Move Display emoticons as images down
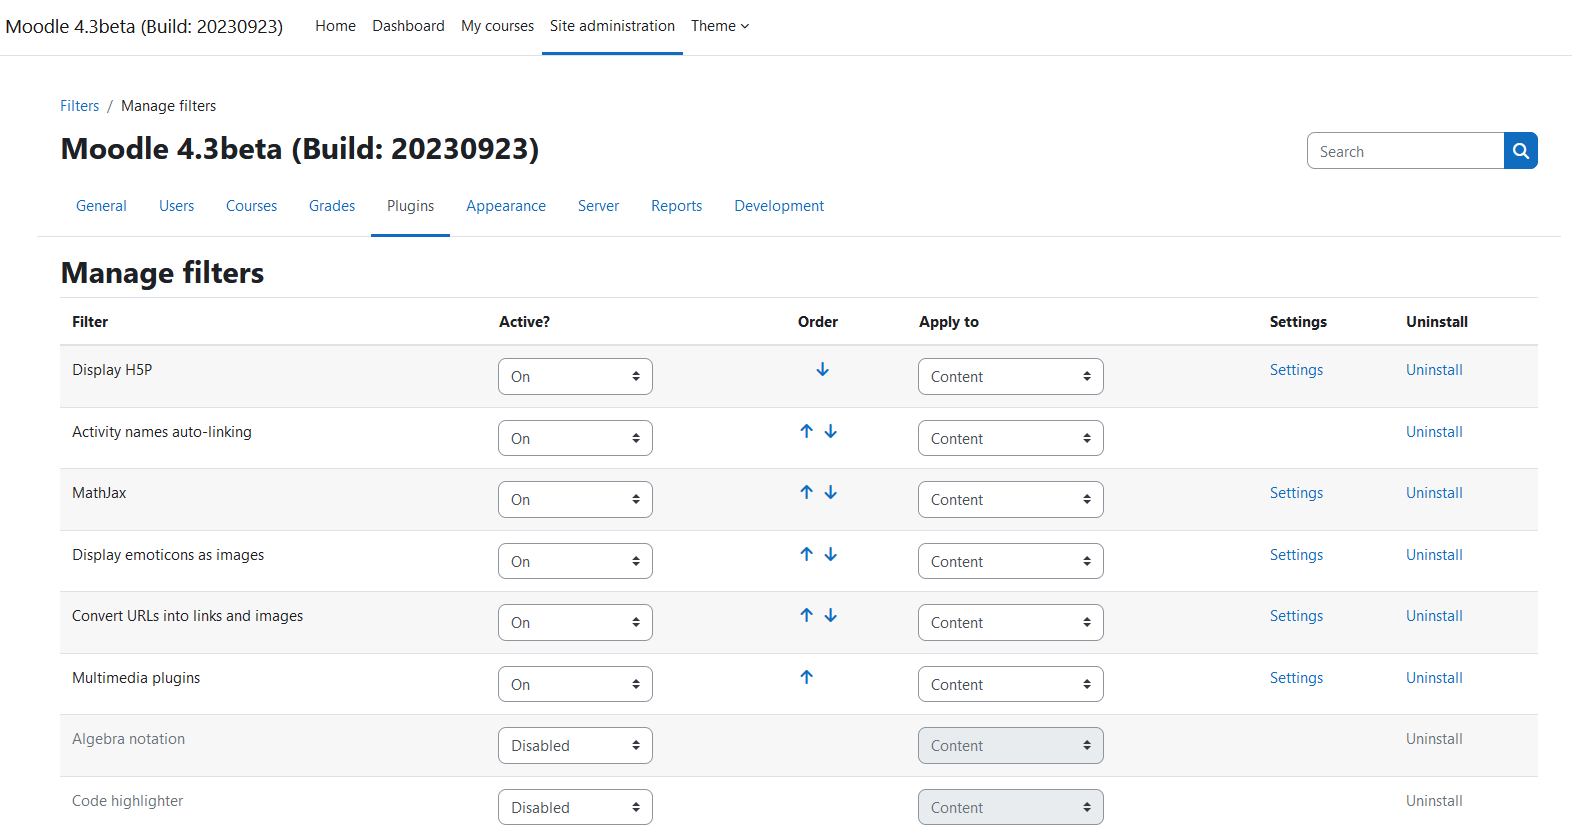Image resolution: width=1572 pixels, height=831 pixels. click(830, 554)
